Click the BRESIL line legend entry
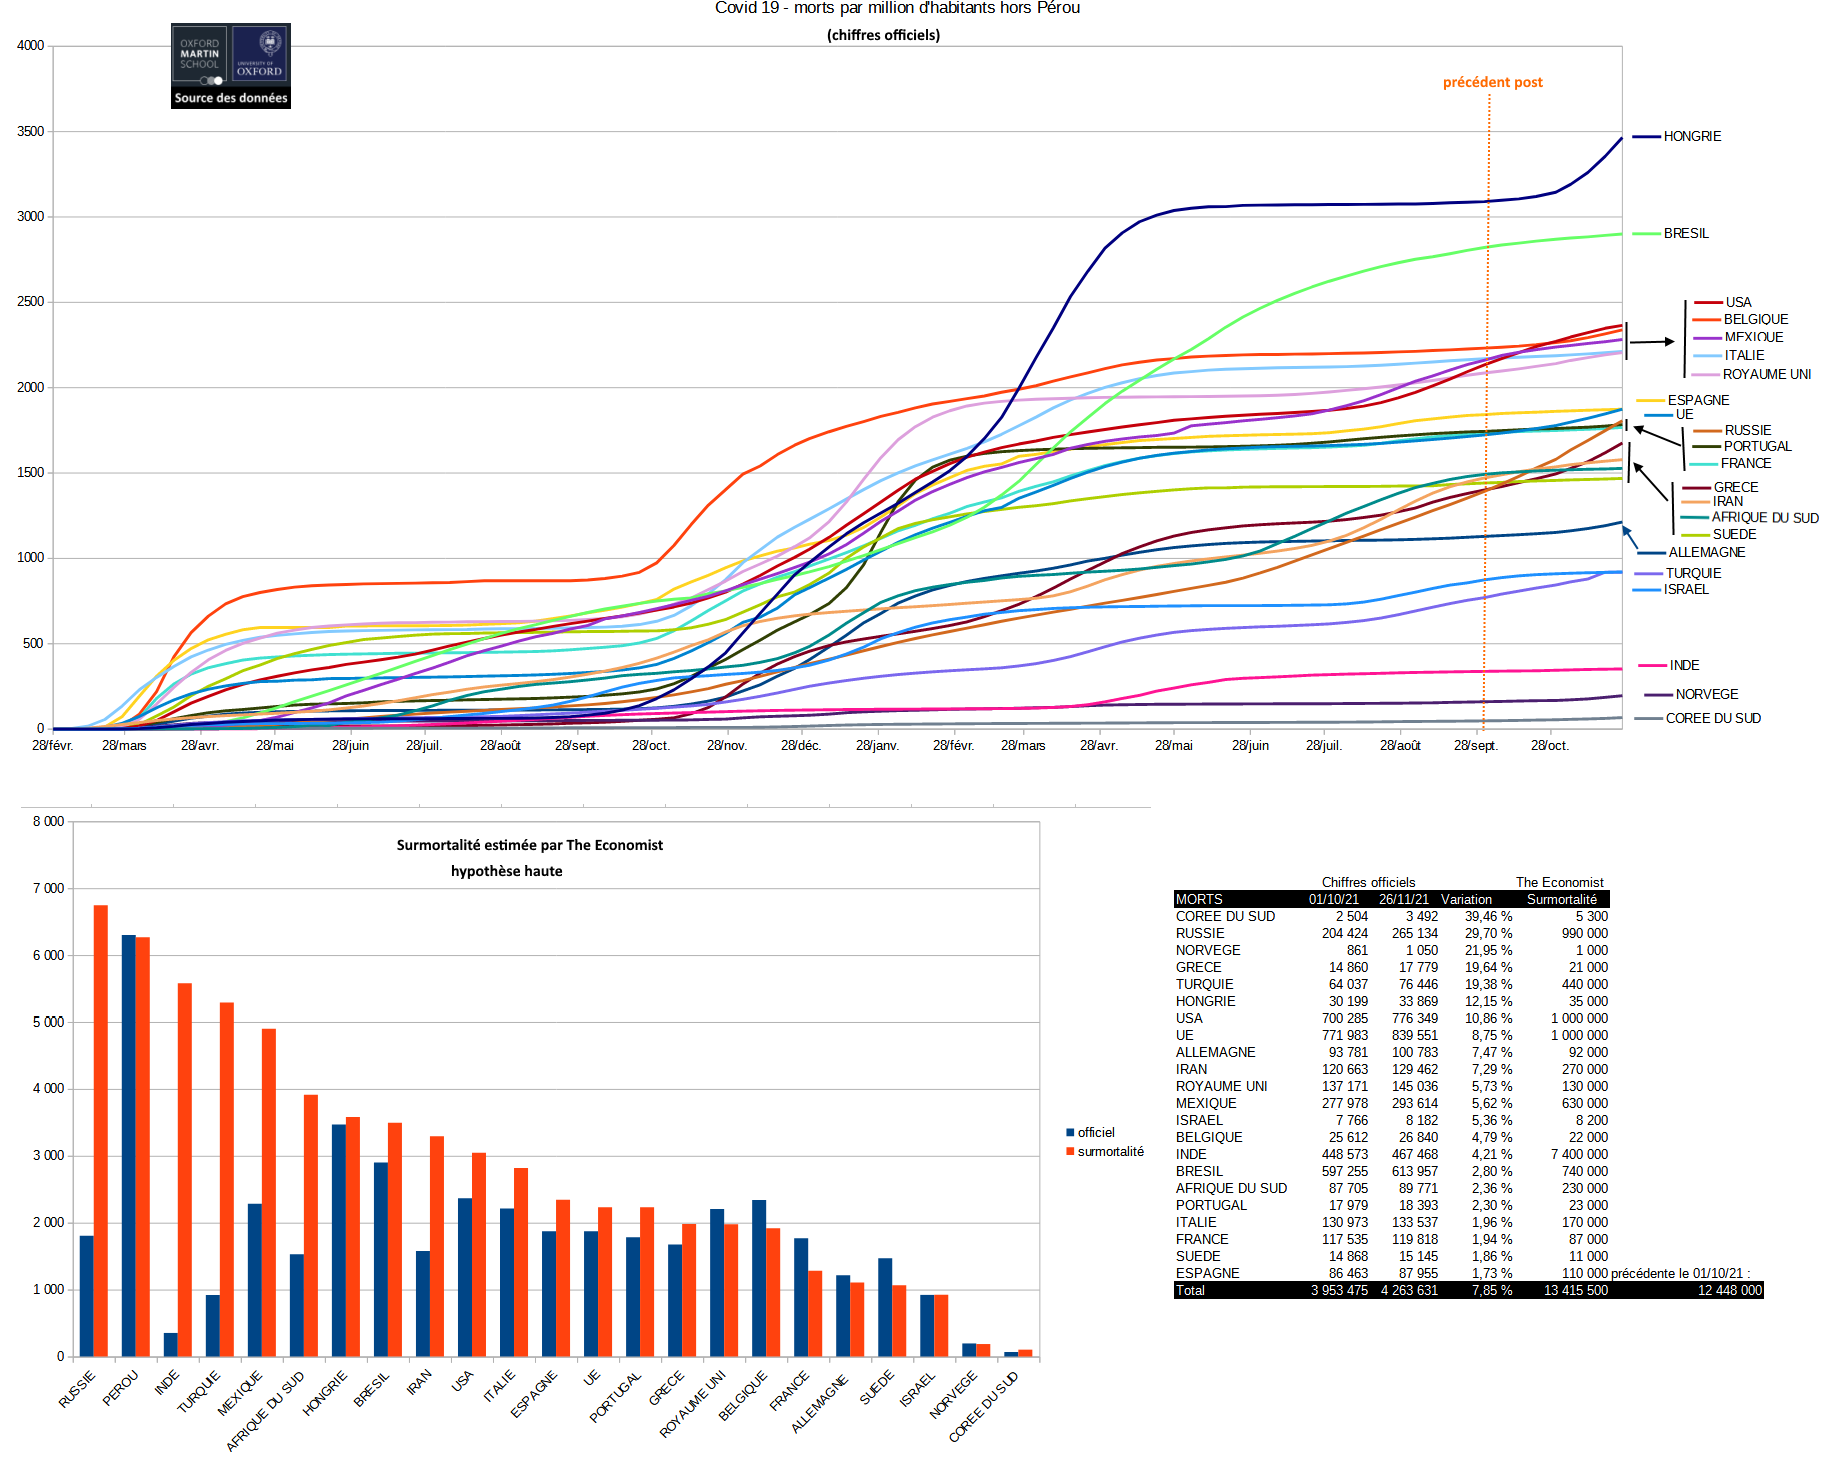 tap(1686, 233)
